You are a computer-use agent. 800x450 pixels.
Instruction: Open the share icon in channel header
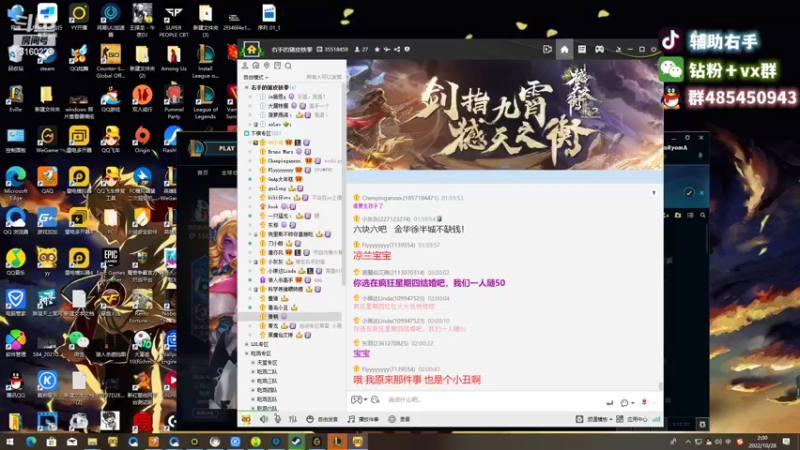click(x=397, y=49)
